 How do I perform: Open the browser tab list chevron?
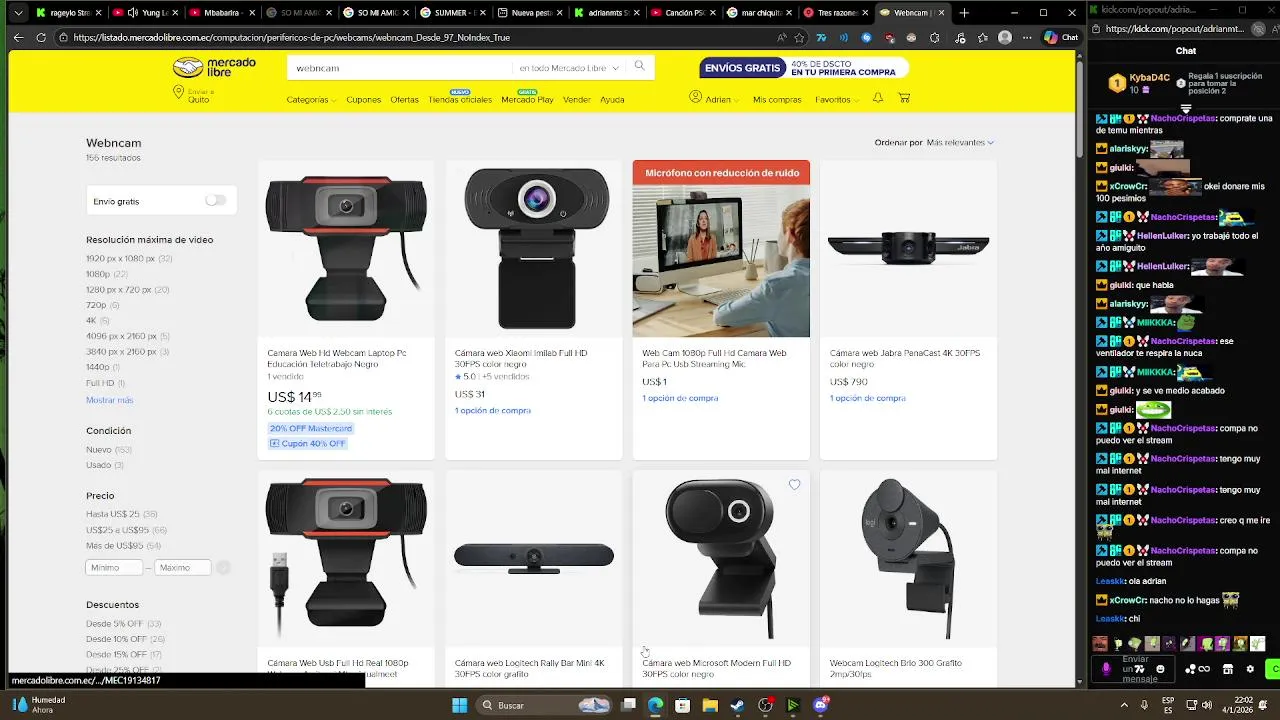[x=18, y=13]
